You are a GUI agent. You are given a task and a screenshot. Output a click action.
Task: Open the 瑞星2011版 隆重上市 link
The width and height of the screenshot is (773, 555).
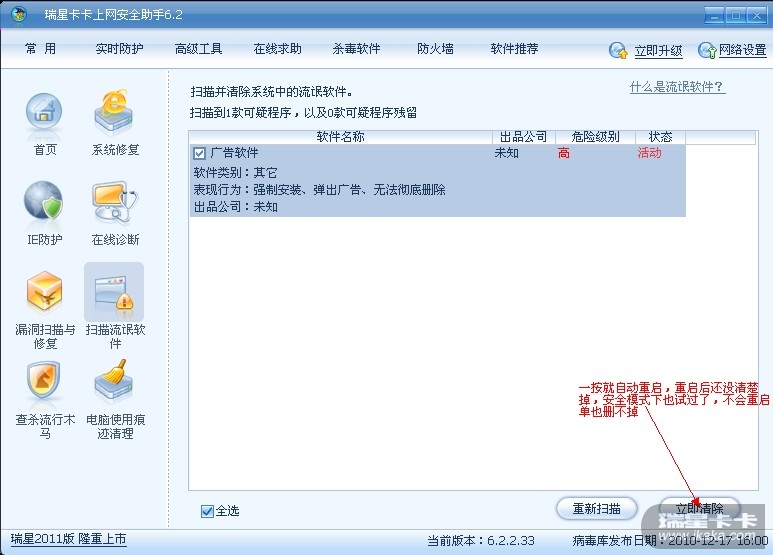(x=69, y=539)
